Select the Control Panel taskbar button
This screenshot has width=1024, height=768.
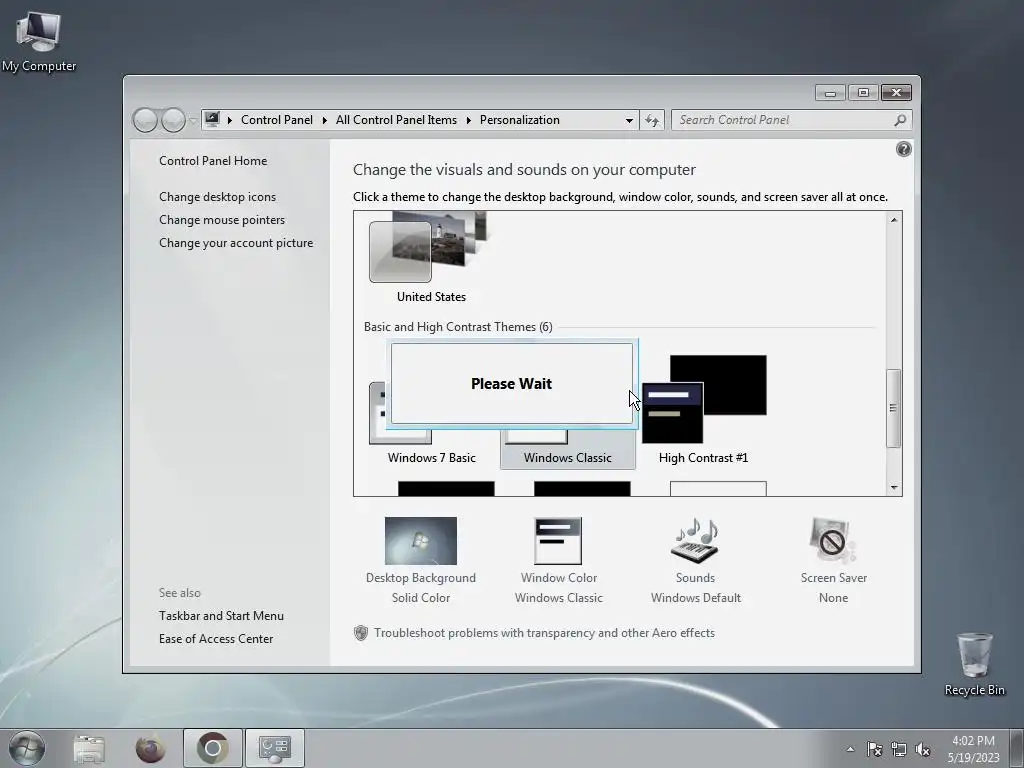274,748
